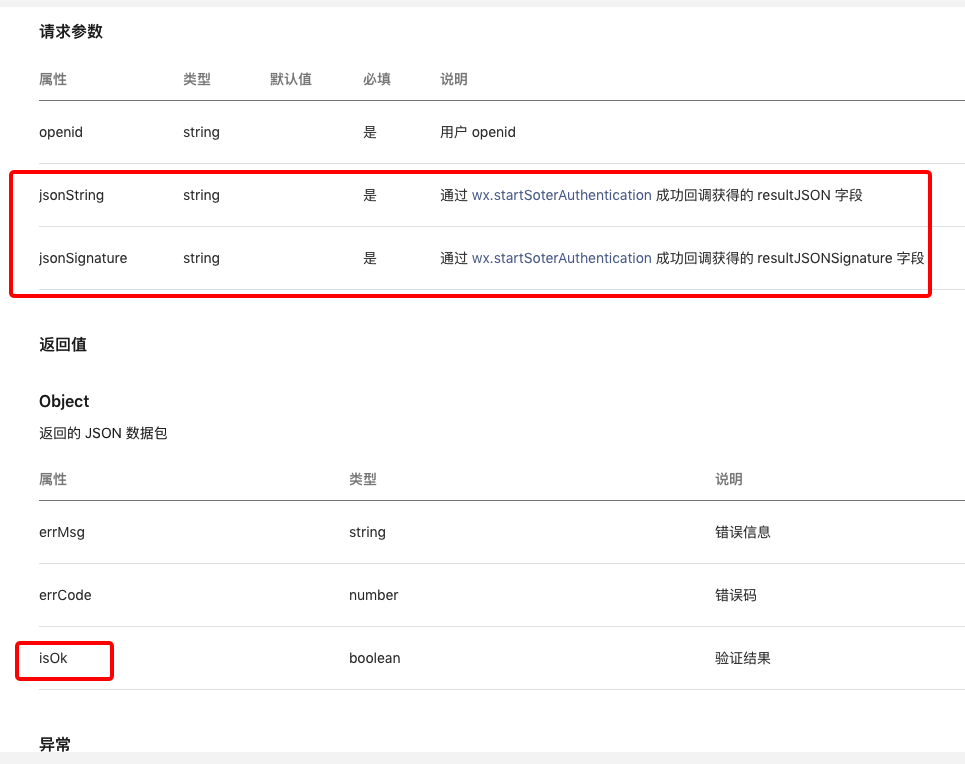Open wx.startSoterAuthentication link in jsonString row
This screenshot has width=965, height=764.
pyautogui.click(x=561, y=195)
